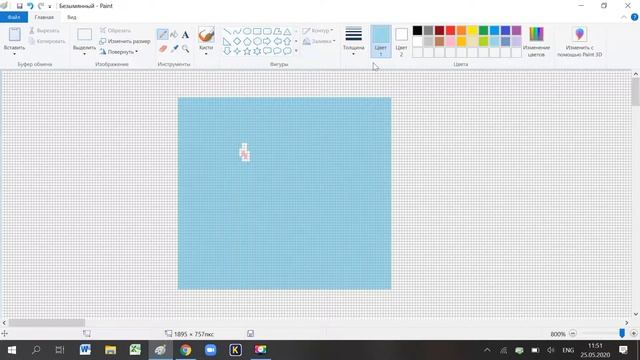This screenshot has height=360, width=640.
Task: Click the vertical scrollbar down arrow
Action: tap(636, 314)
